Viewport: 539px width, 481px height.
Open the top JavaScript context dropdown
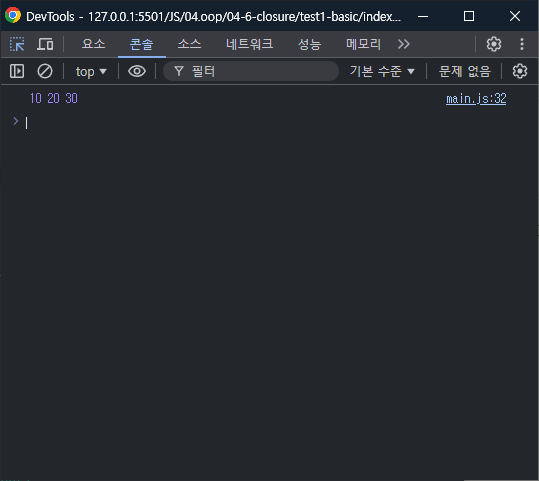pyautogui.click(x=91, y=72)
